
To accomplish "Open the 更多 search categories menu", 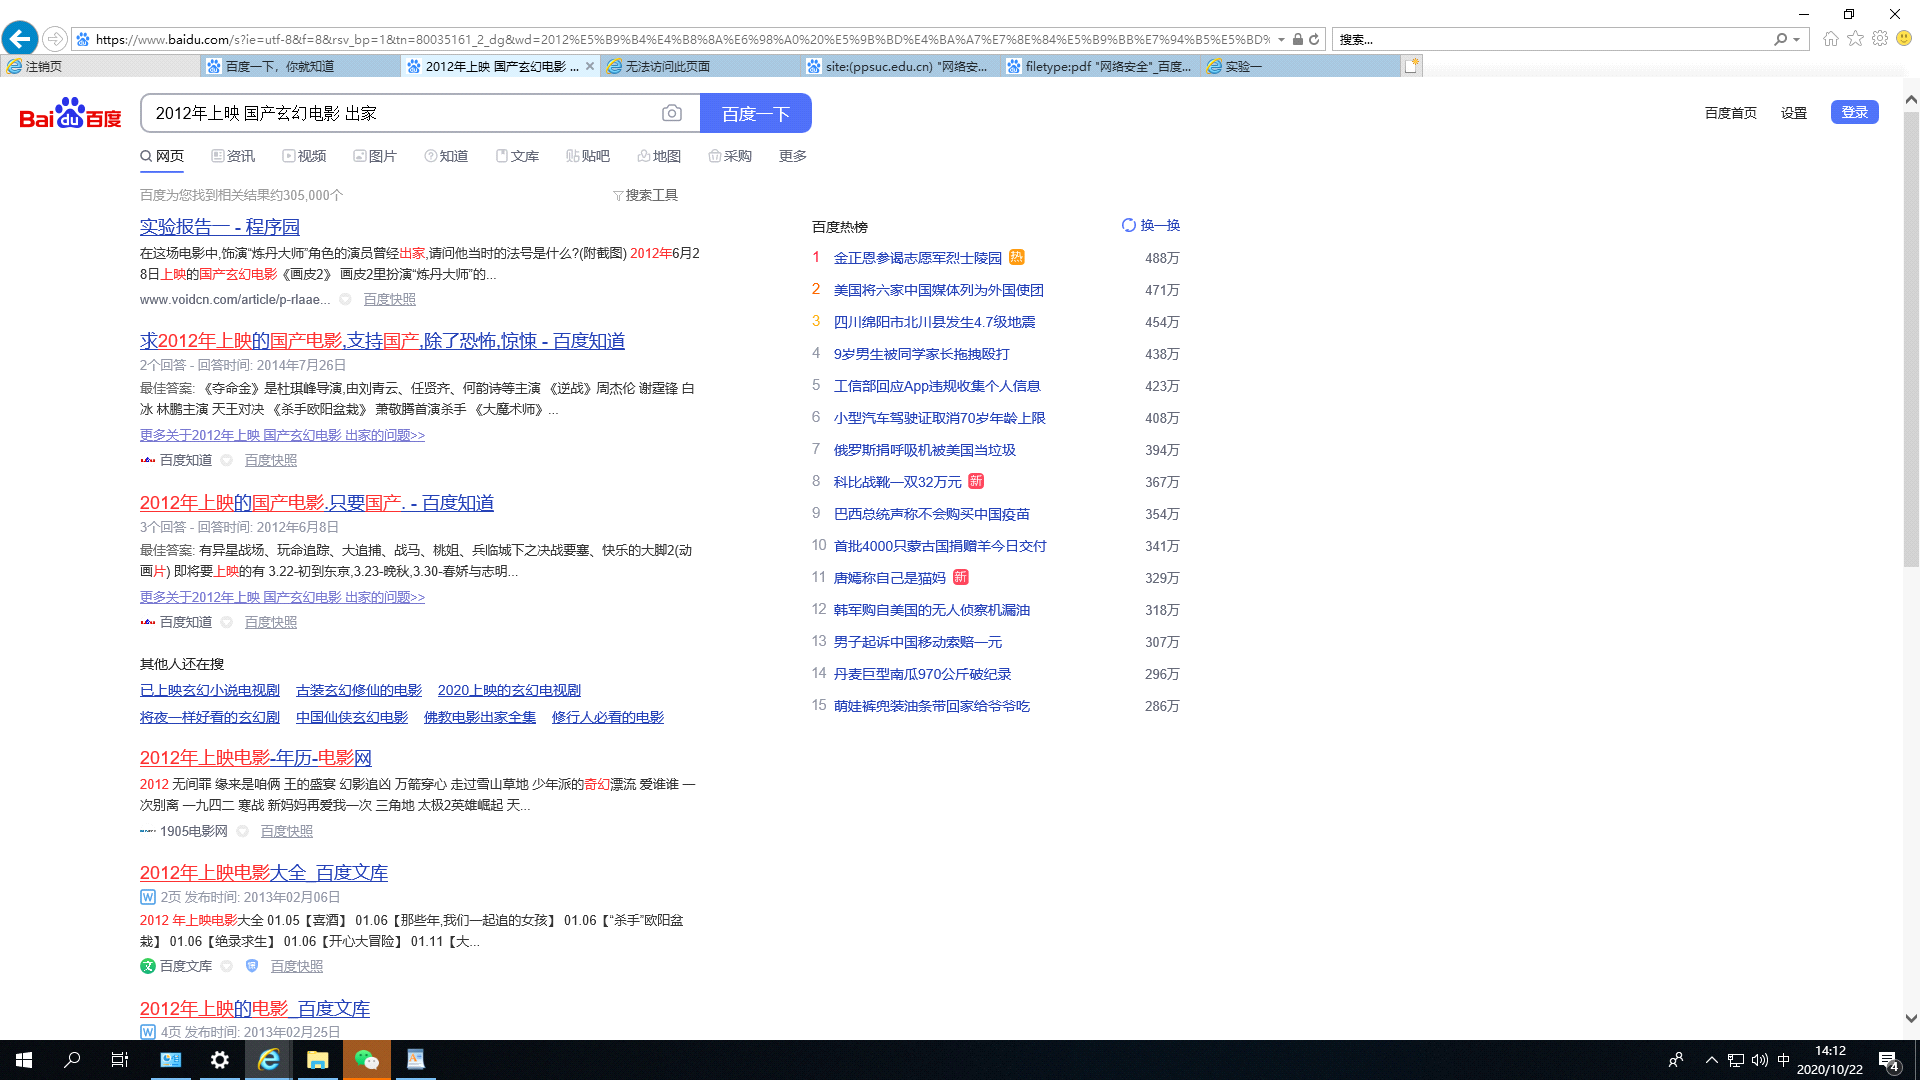I will 792,157.
